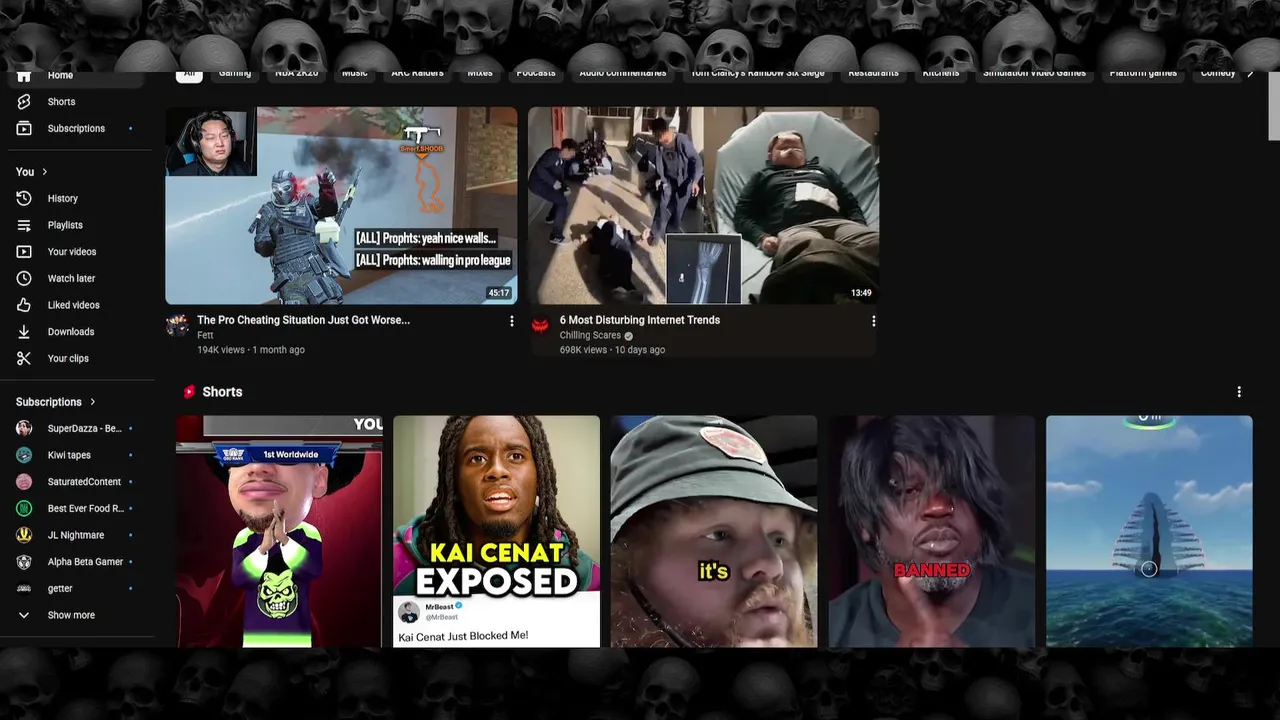Open Your clips with scissors icon

68,359
